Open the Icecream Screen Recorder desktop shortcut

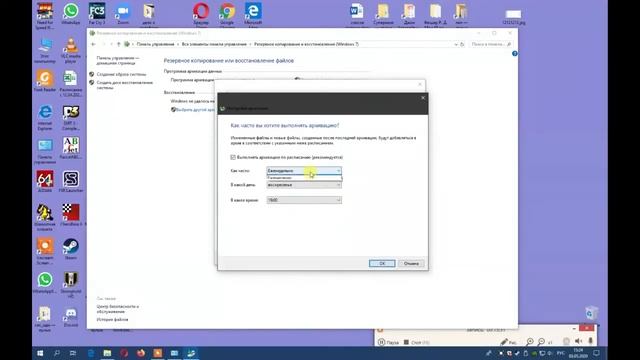[44, 251]
